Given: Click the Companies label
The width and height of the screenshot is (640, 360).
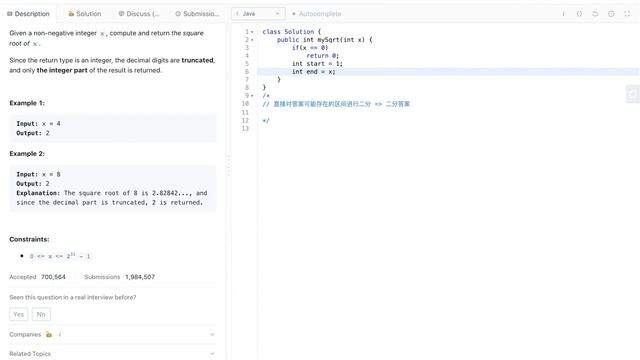Looking at the screenshot, I should point(25,334).
